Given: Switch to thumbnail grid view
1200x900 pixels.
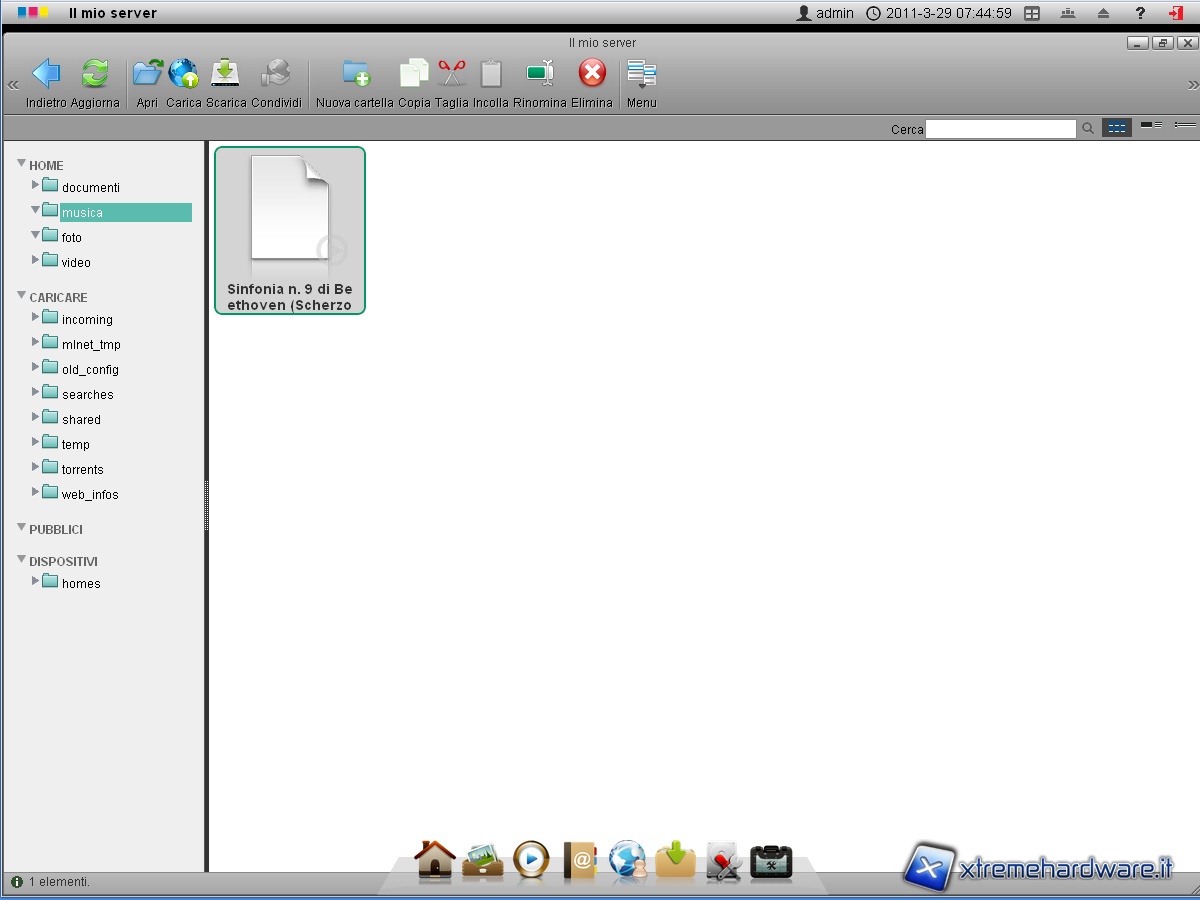Looking at the screenshot, I should point(1116,128).
